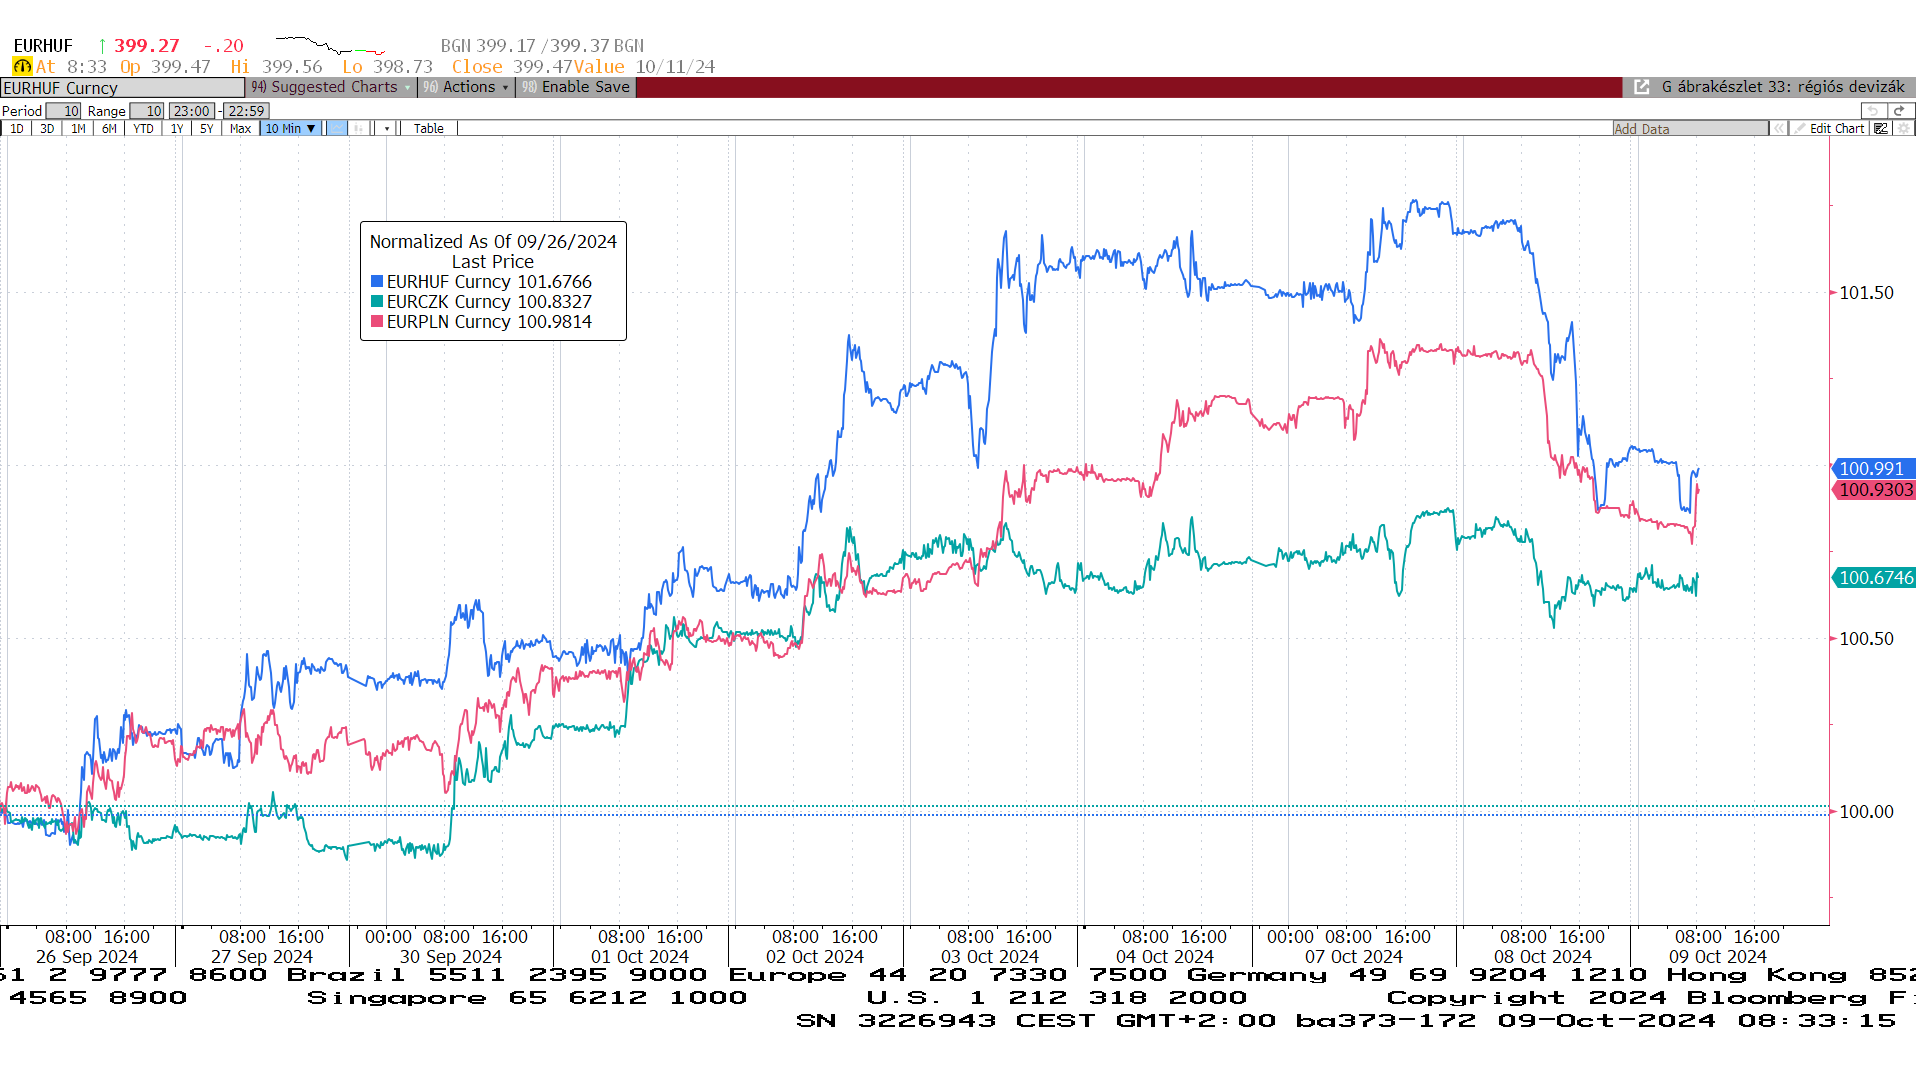Screen dimensions: 1916x1076
Task: Click the 09 Oct 2024 date label
Action: (1717, 956)
